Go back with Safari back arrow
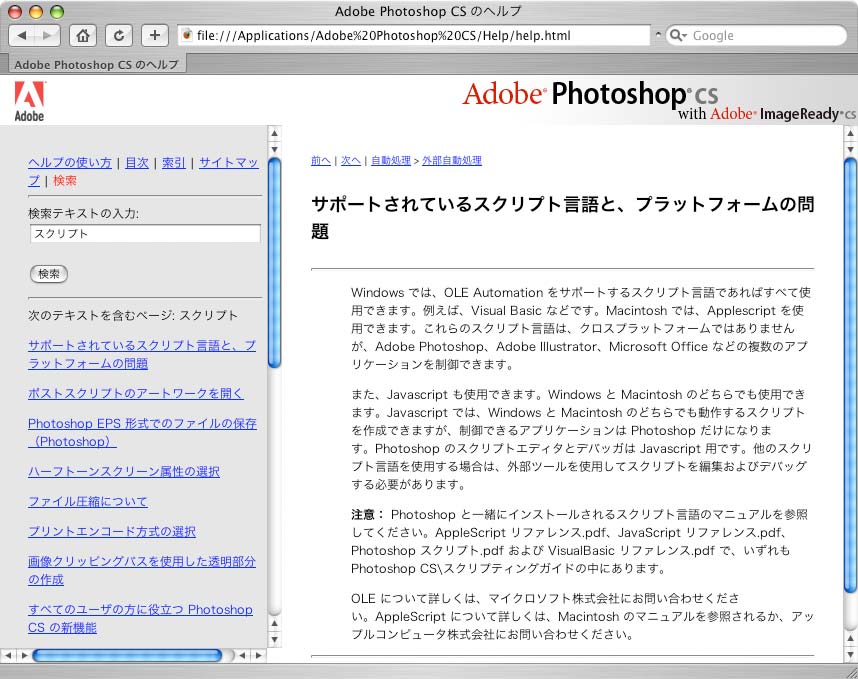The height and width of the screenshot is (679, 858). coord(22,36)
